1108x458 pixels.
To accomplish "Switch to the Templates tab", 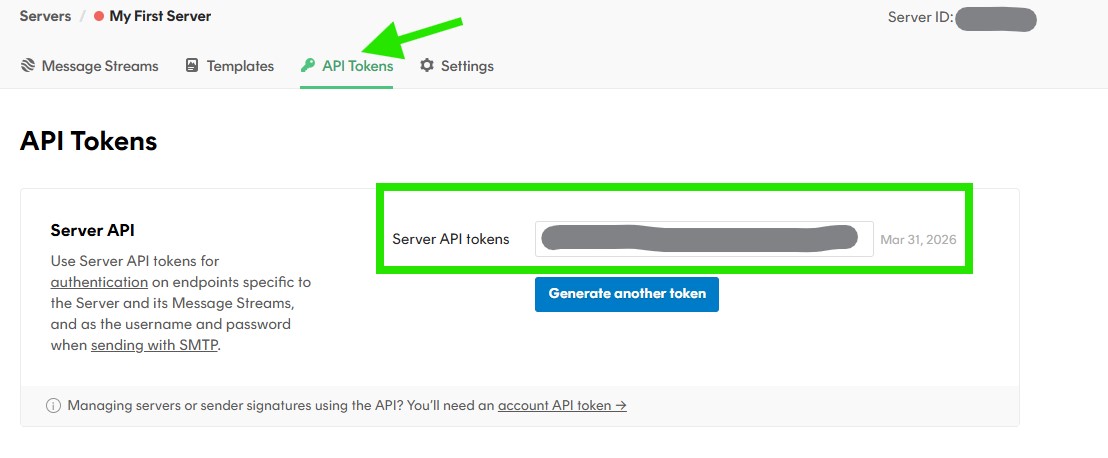I will (x=240, y=66).
